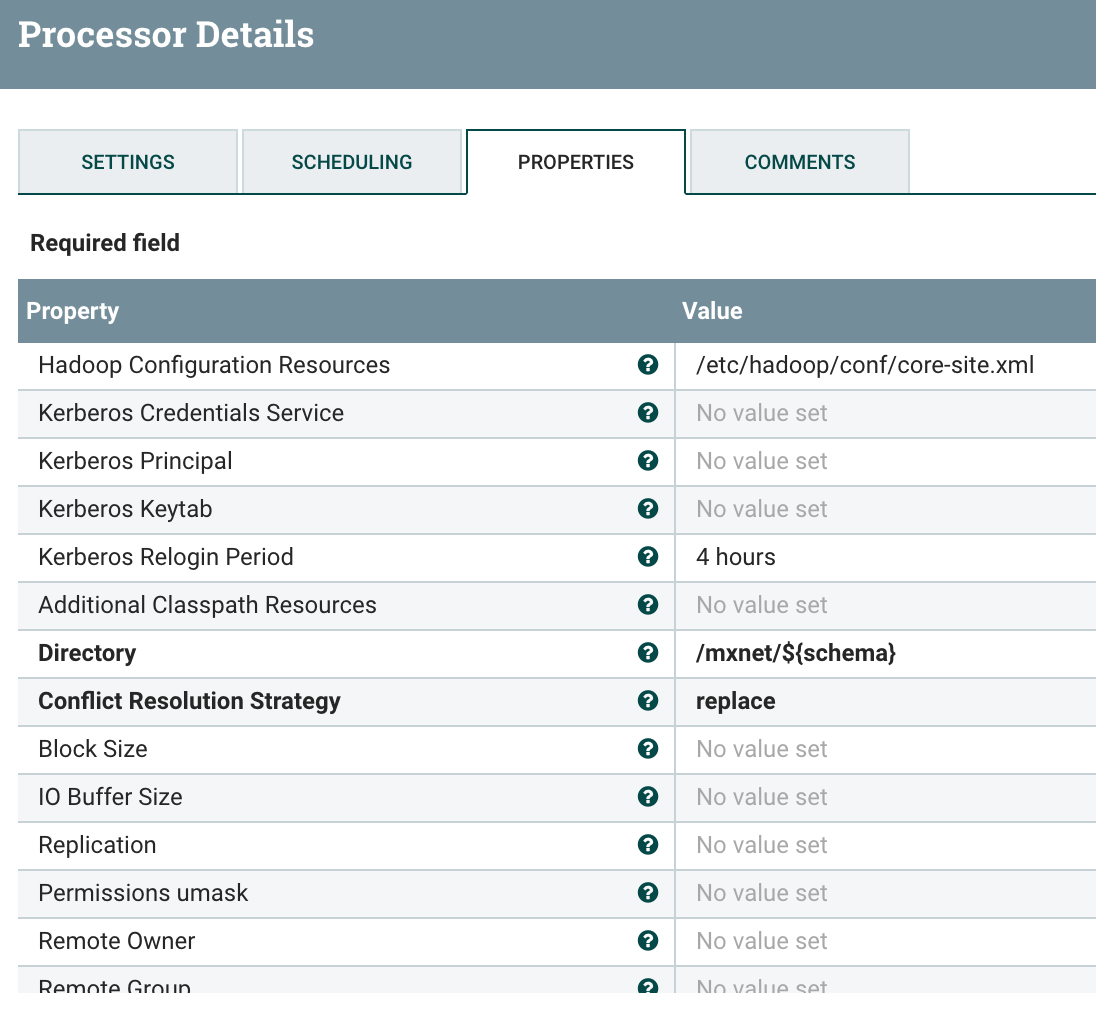
Task: Open the Conflict Resolution Strategy value 'replace'
Action: pyautogui.click(x=736, y=701)
